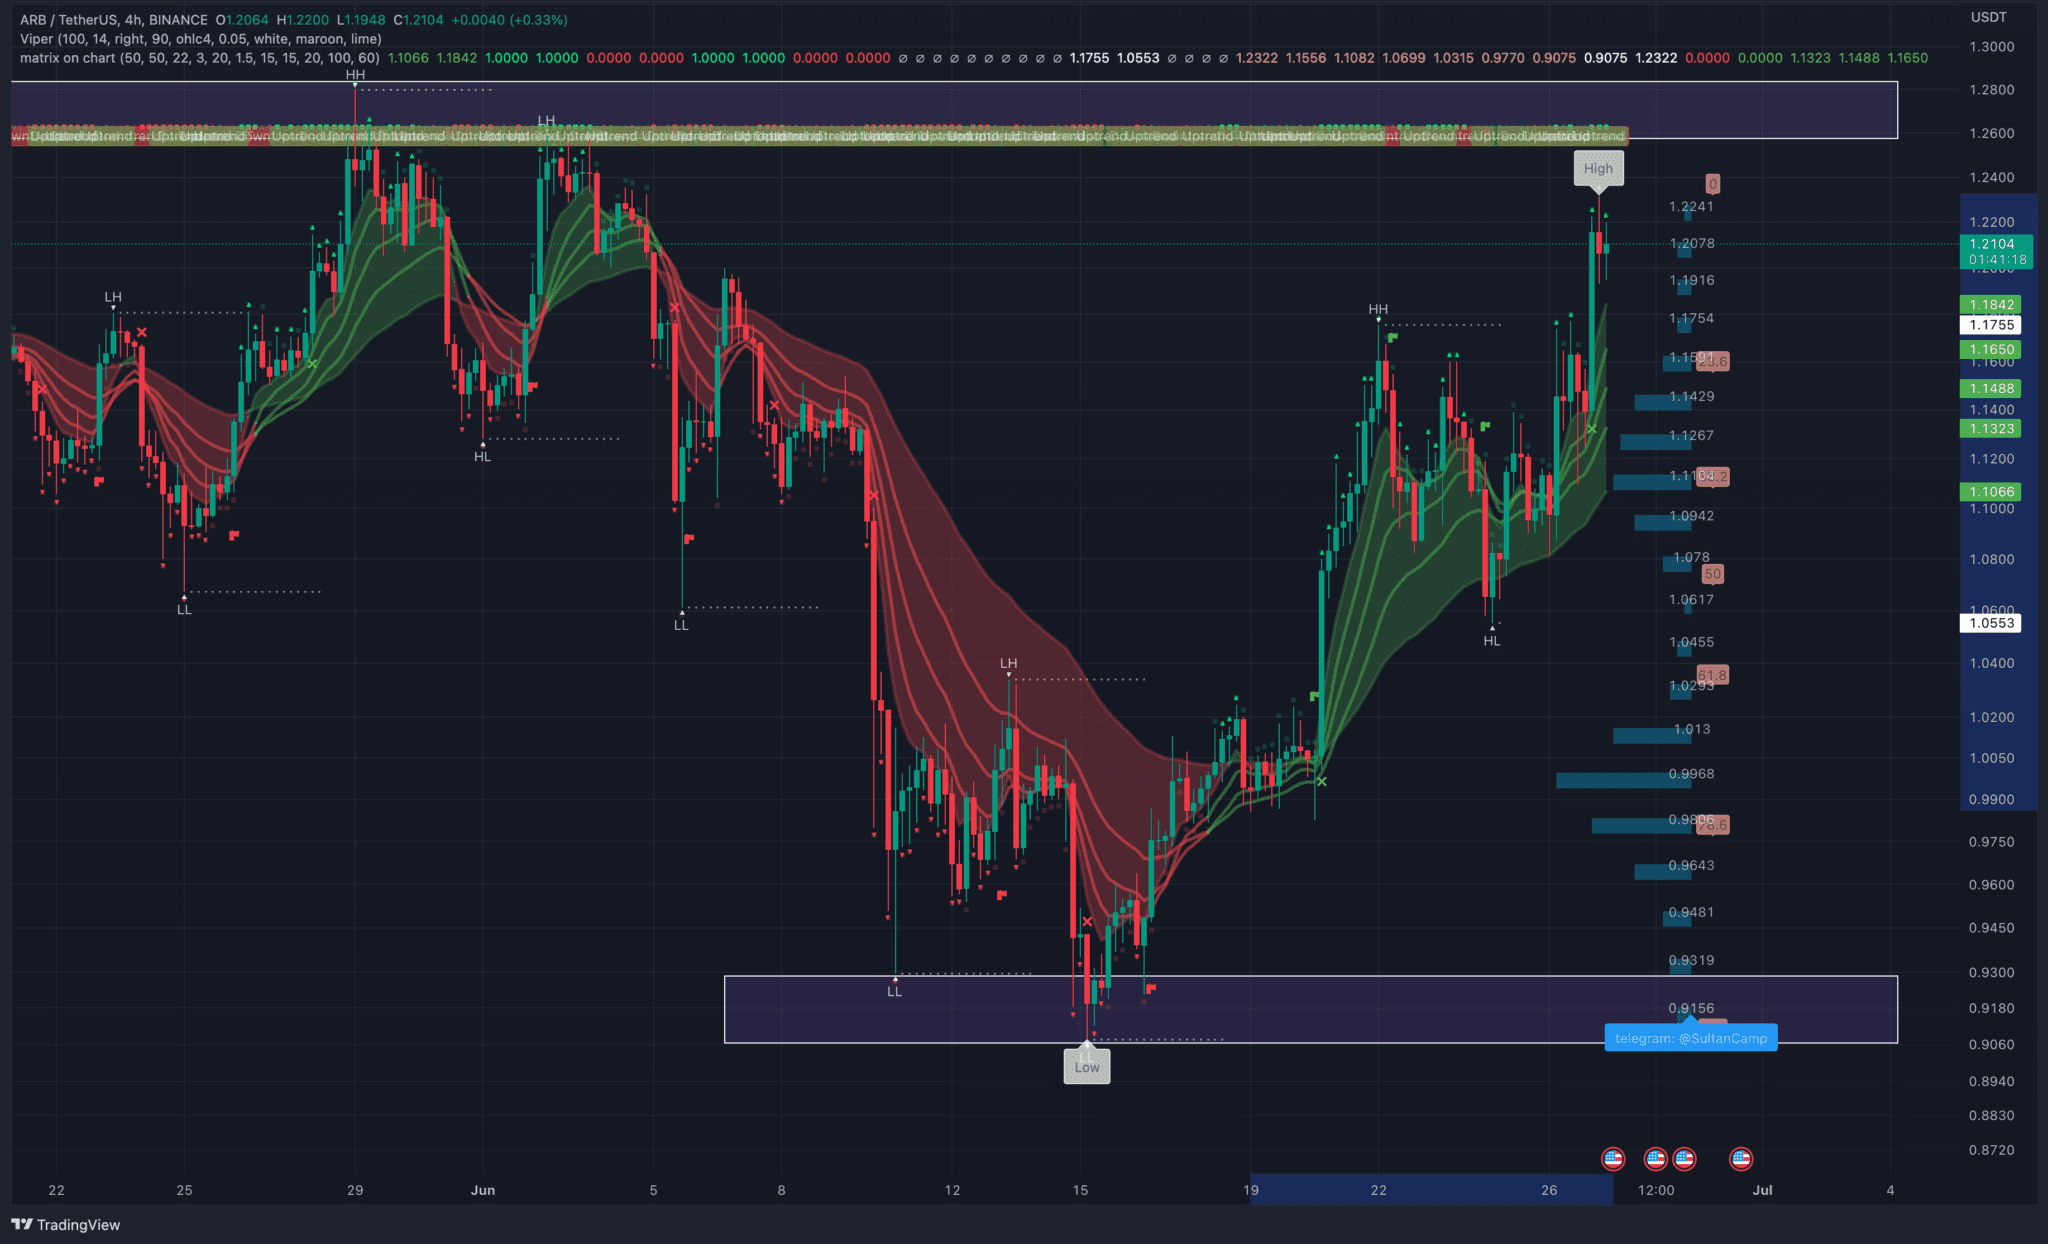Select the Viper indicator legend
The width and height of the screenshot is (2048, 1244).
click(201, 39)
